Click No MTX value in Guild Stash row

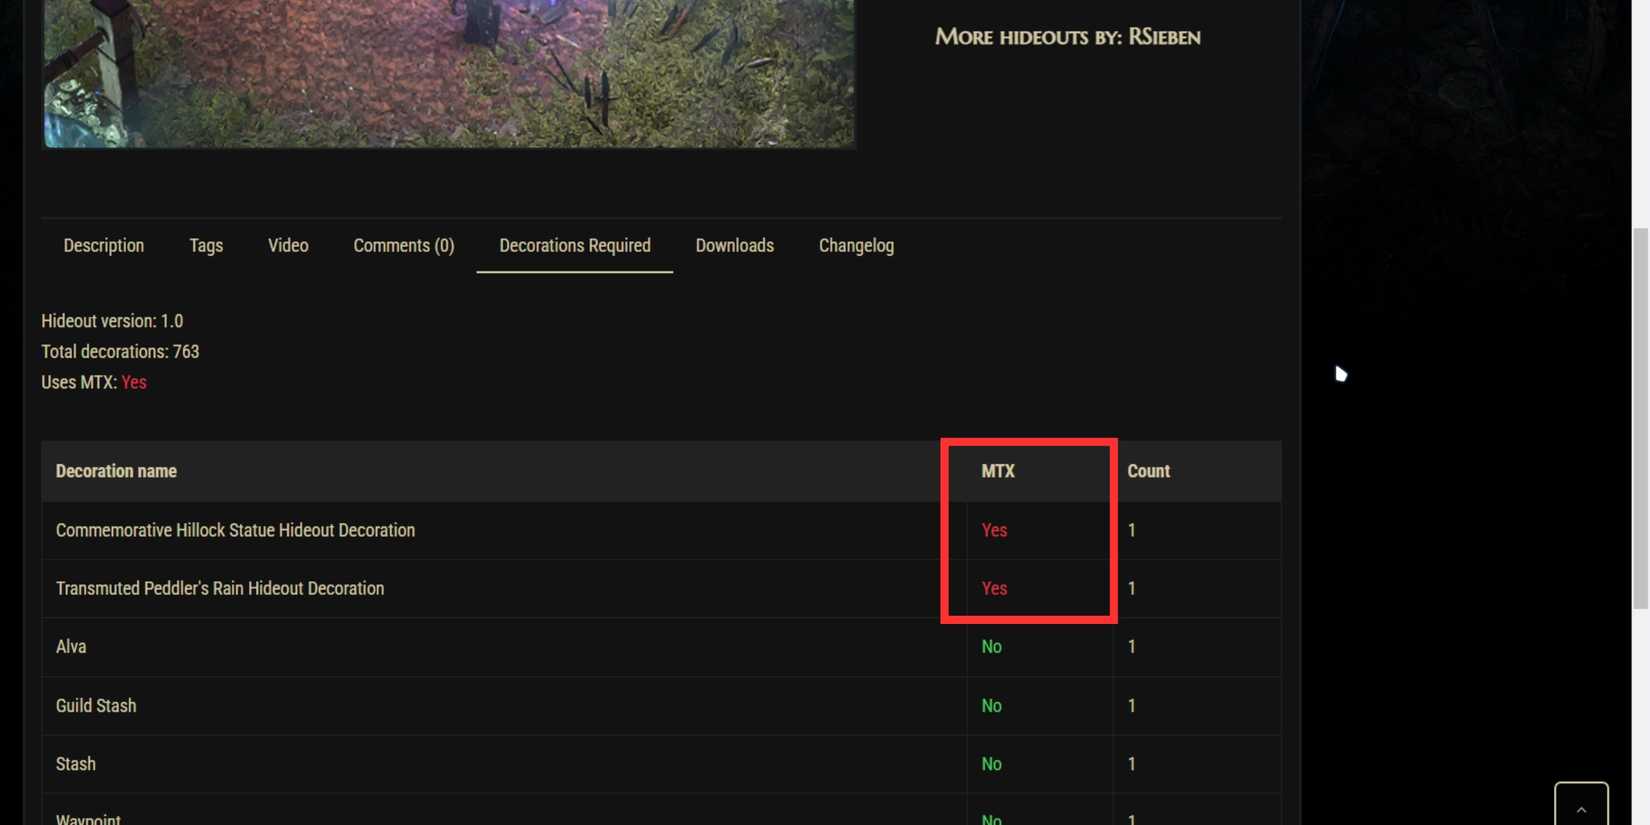(x=991, y=706)
